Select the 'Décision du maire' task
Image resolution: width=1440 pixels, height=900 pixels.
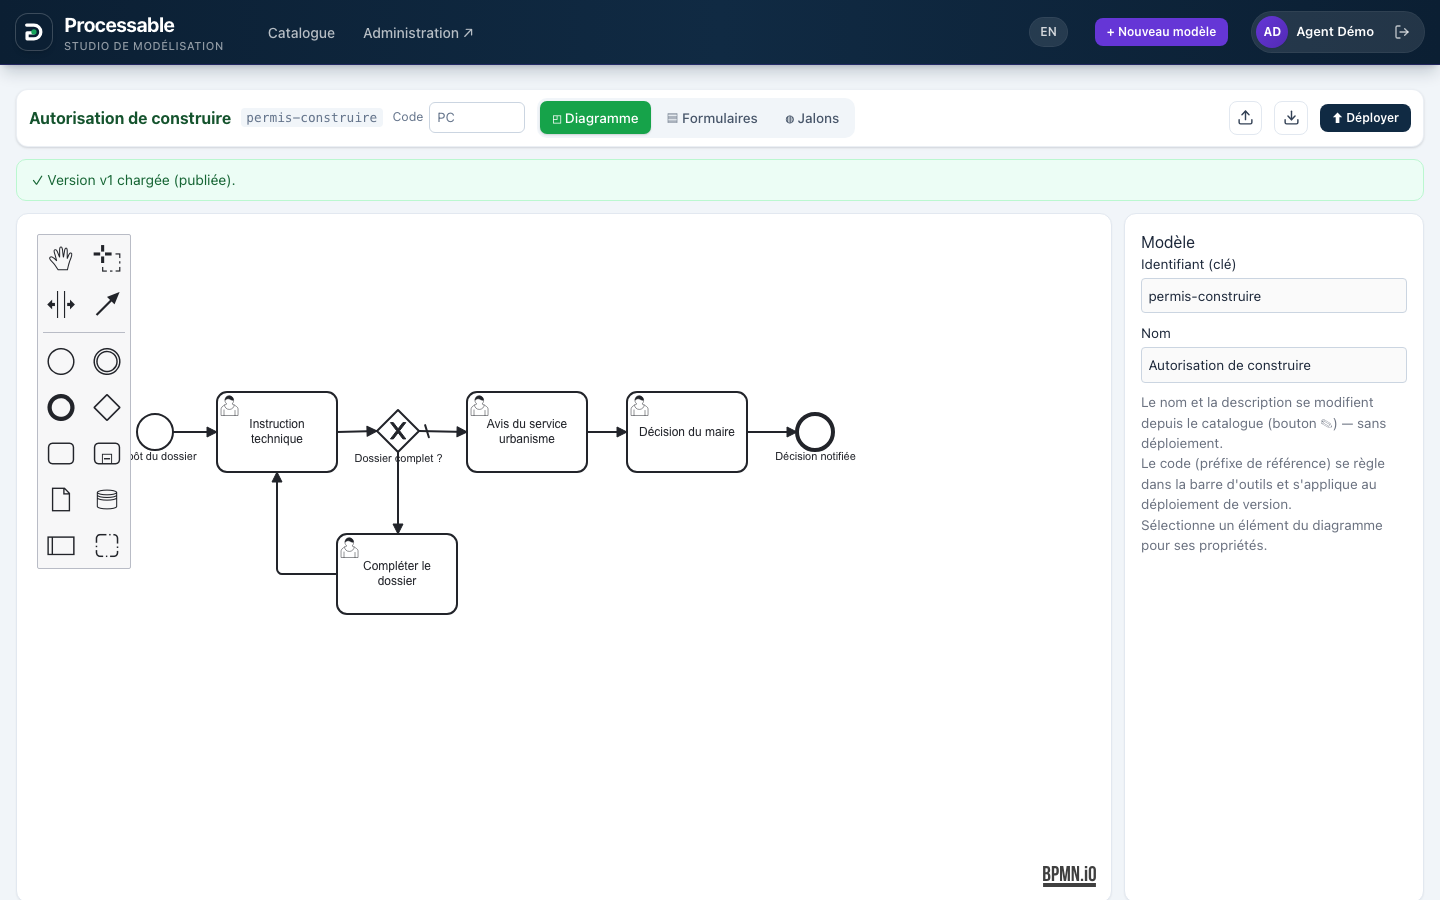coord(687,432)
